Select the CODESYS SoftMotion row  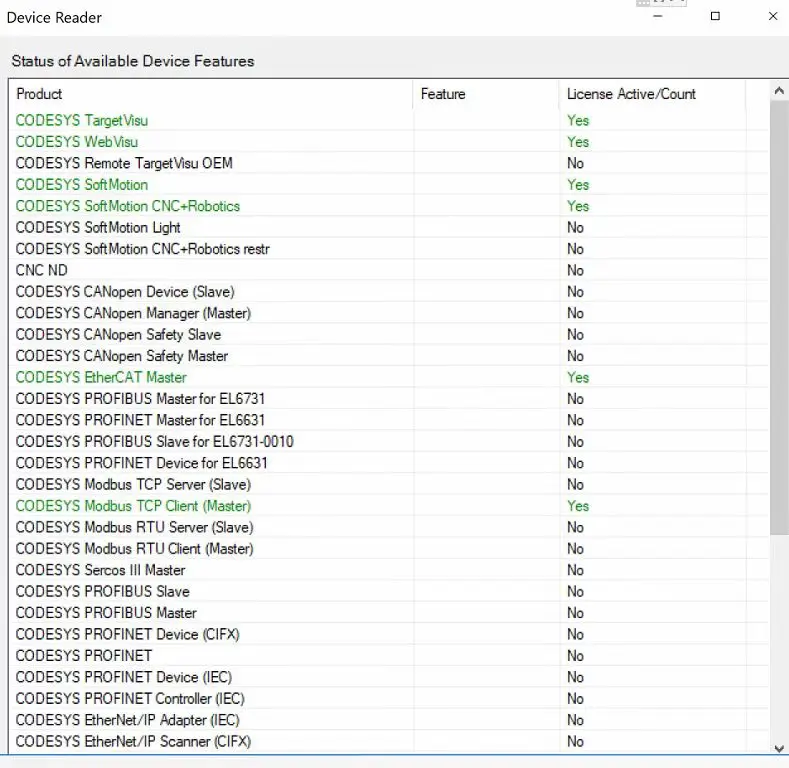point(388,185)
